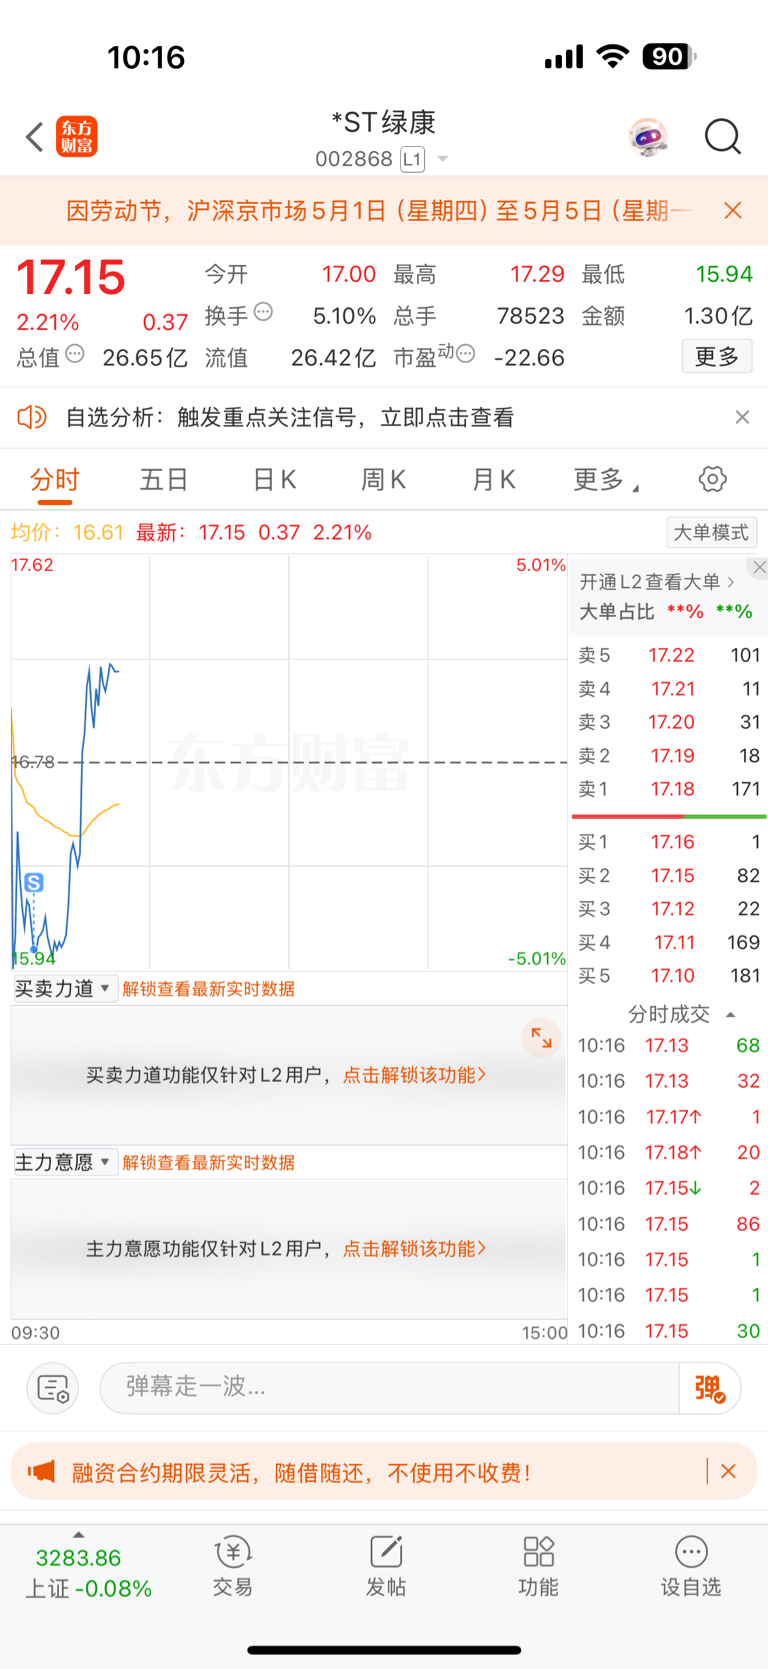The height and width of the screenshot is (1669, 768).
Task: Select the 买5 17.10 order row
Action: (x=668, y=975)
